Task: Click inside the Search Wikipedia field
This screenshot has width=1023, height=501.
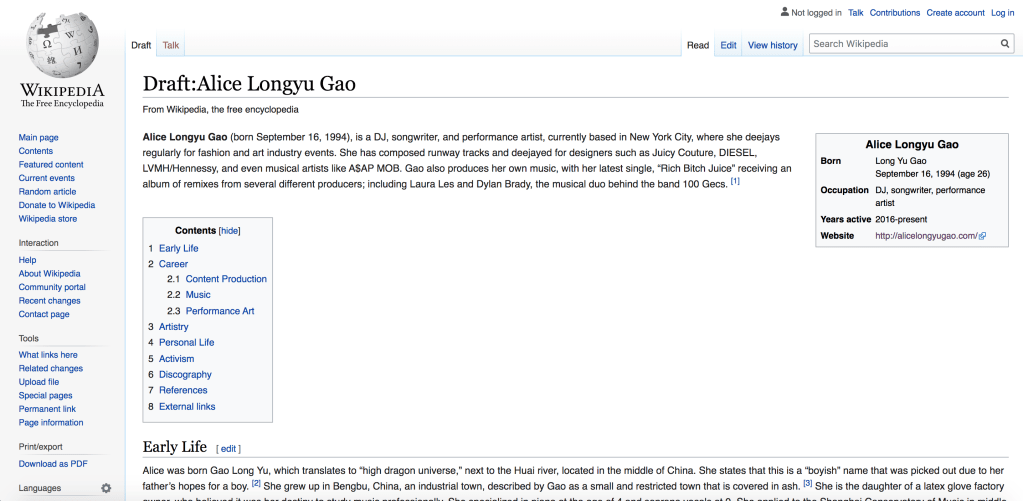Action: click(x=900, y=44)
